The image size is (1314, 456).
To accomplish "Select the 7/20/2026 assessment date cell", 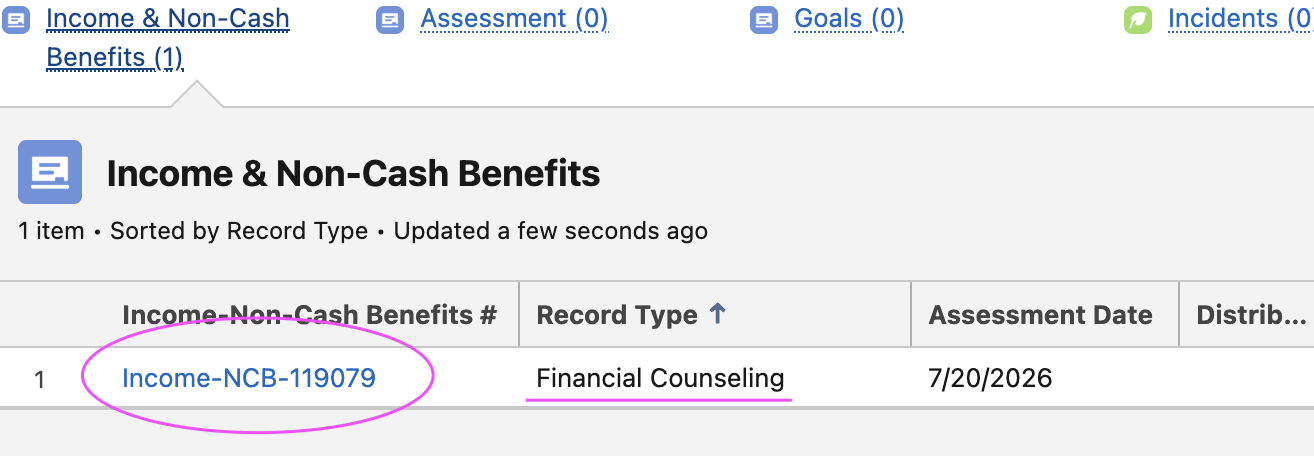I will (x=990, y=378).
